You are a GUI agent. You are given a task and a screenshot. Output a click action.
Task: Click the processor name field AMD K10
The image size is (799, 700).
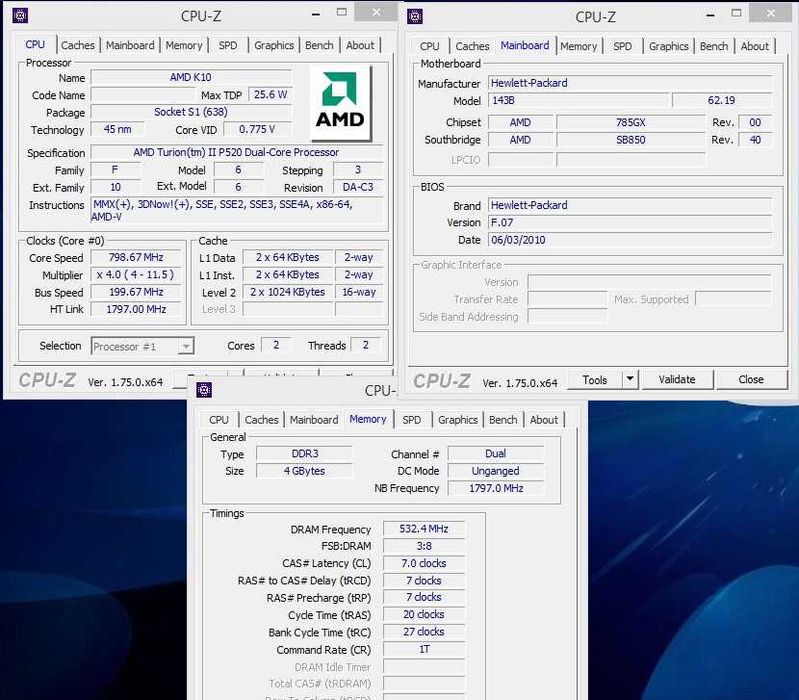tap(191, 77)
